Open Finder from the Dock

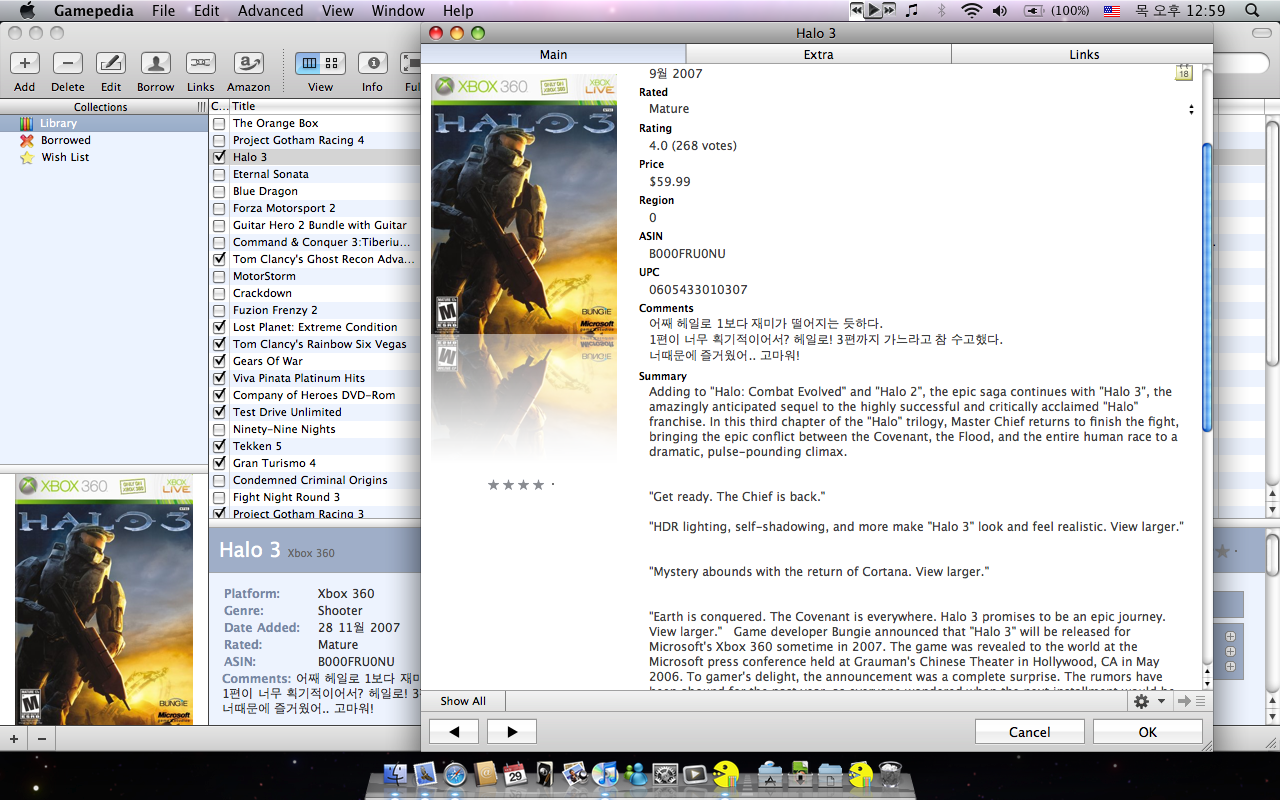pos(396,774)
